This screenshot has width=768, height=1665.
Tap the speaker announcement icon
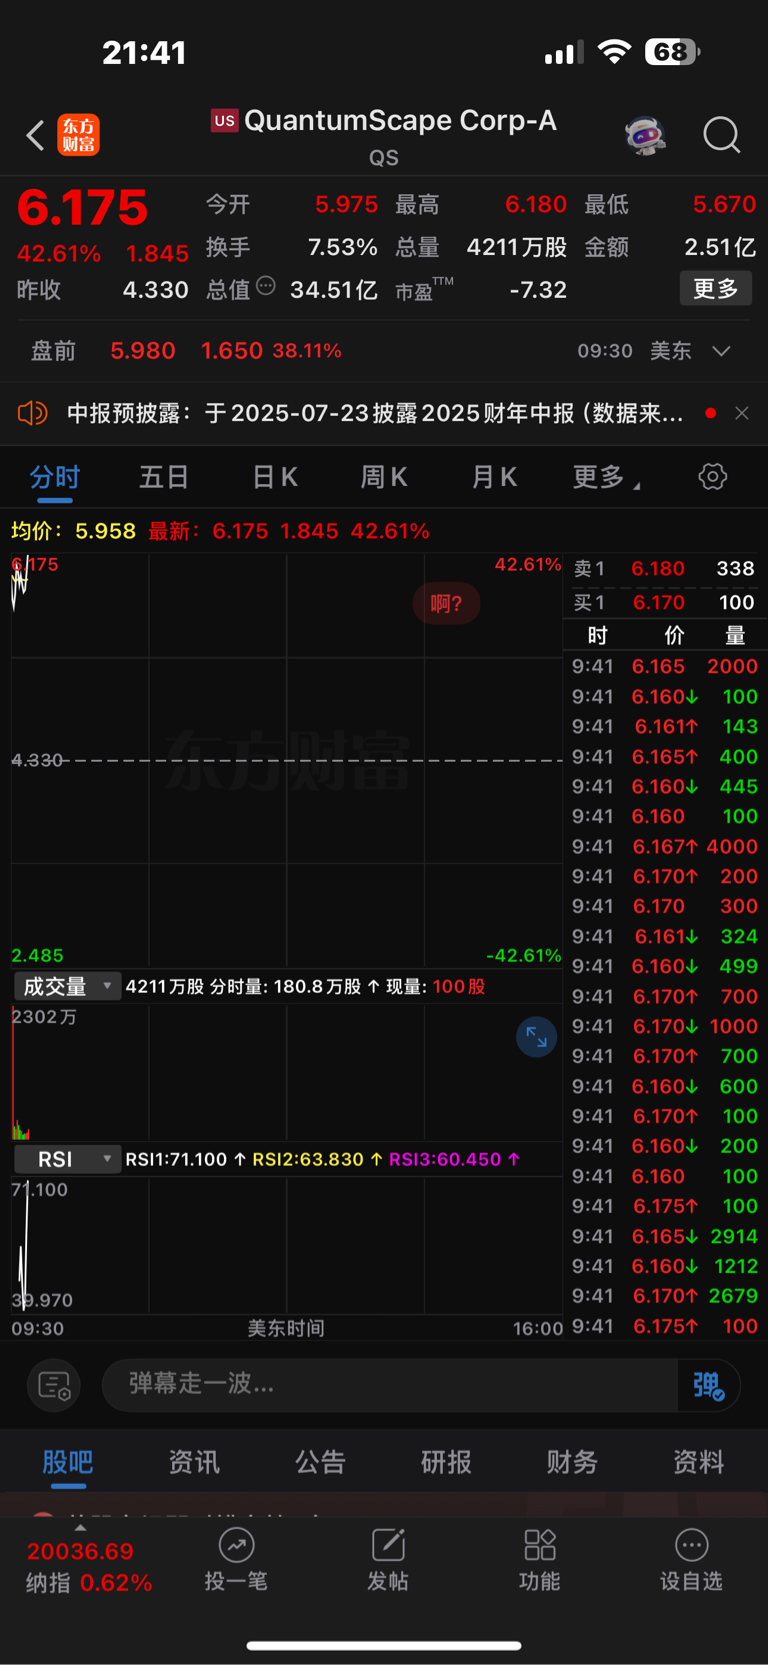(x=33, y=413)
